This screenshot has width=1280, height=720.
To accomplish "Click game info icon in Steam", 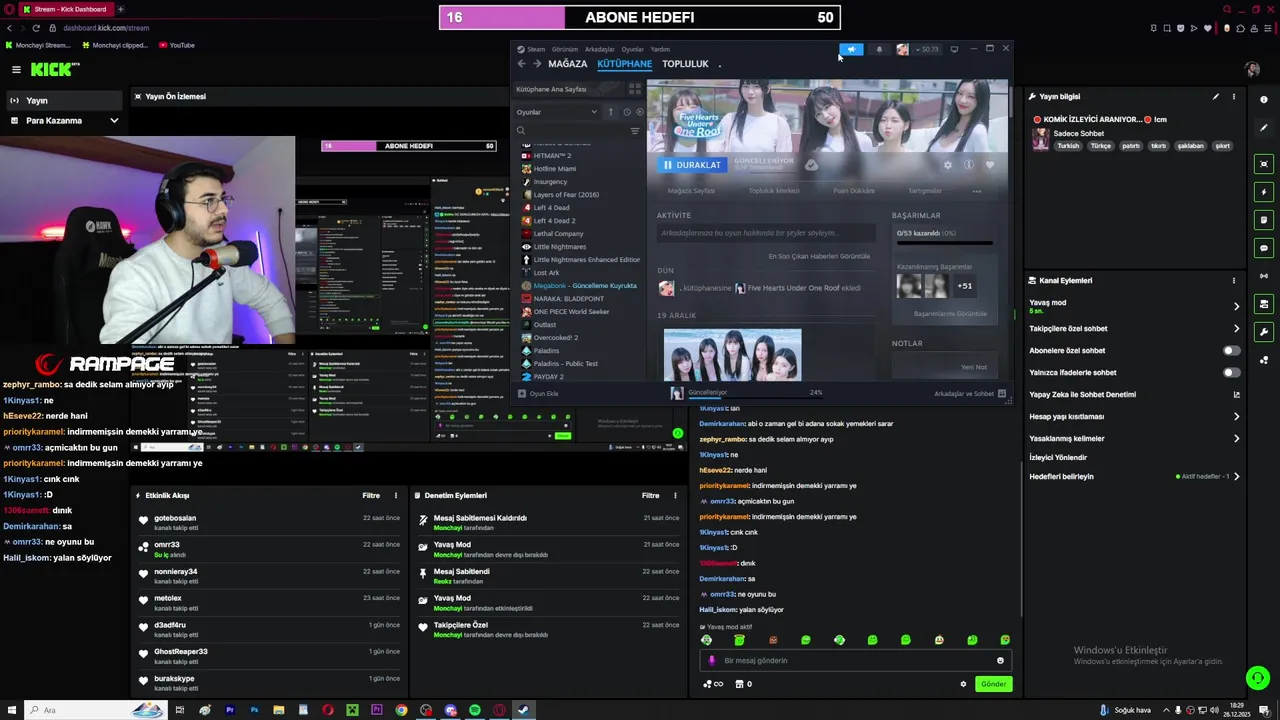I will 968,165.
